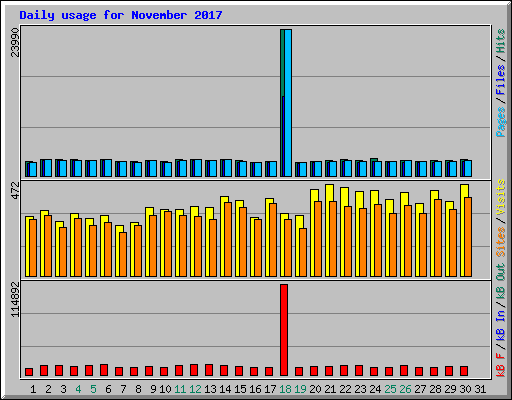Click the red kB bar for day 12
The width and height of the screenshot is (512, 400).
(x=194, y=370)
